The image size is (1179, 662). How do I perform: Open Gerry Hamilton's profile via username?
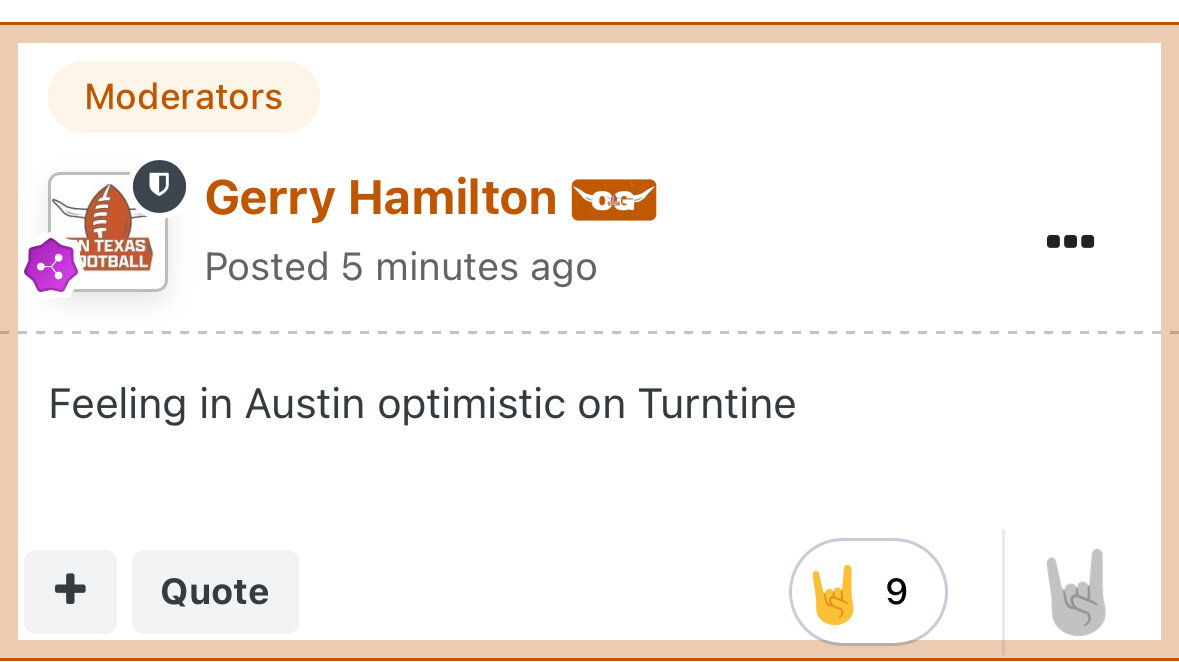click(x=380, y=198)
